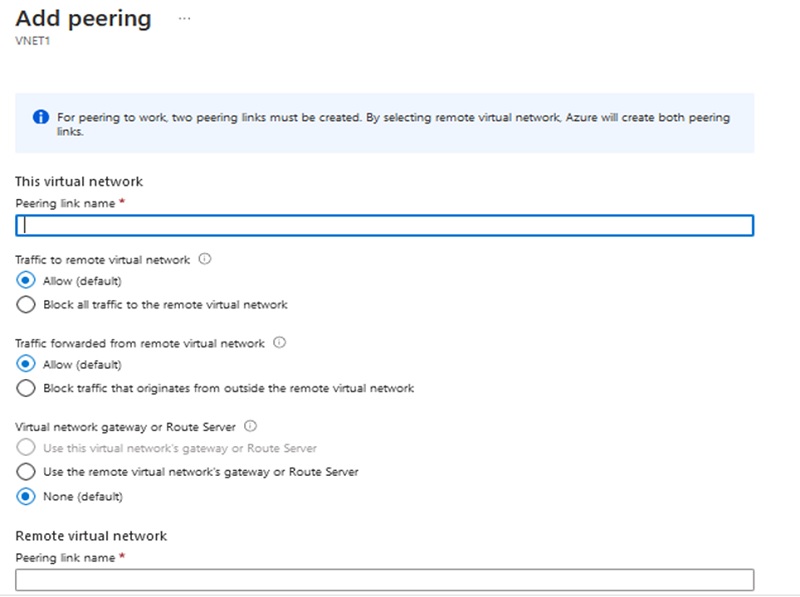800x597 pixels.
Task: Choose Block traffic that originates from outside remote network
Action: pyautogui.click(x=26, y=388)
